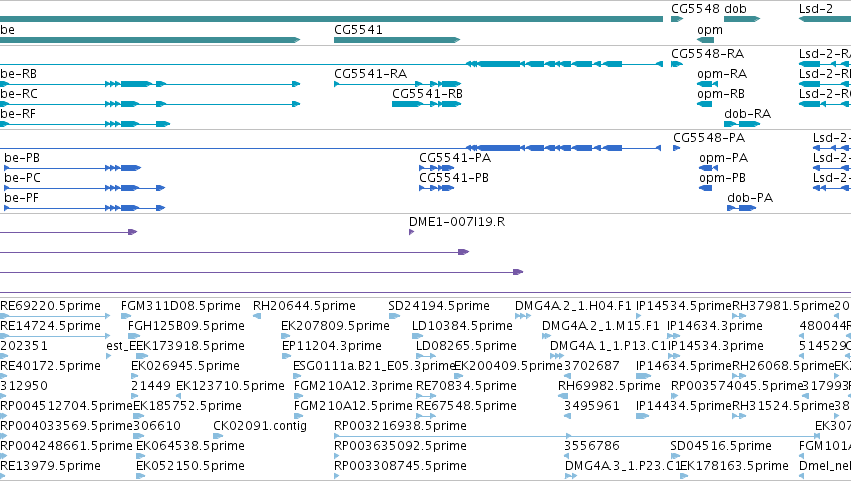Select the RP004248661.5prime EST label
This screenshot has width=851, height=481.
click(x=66, y=447)
